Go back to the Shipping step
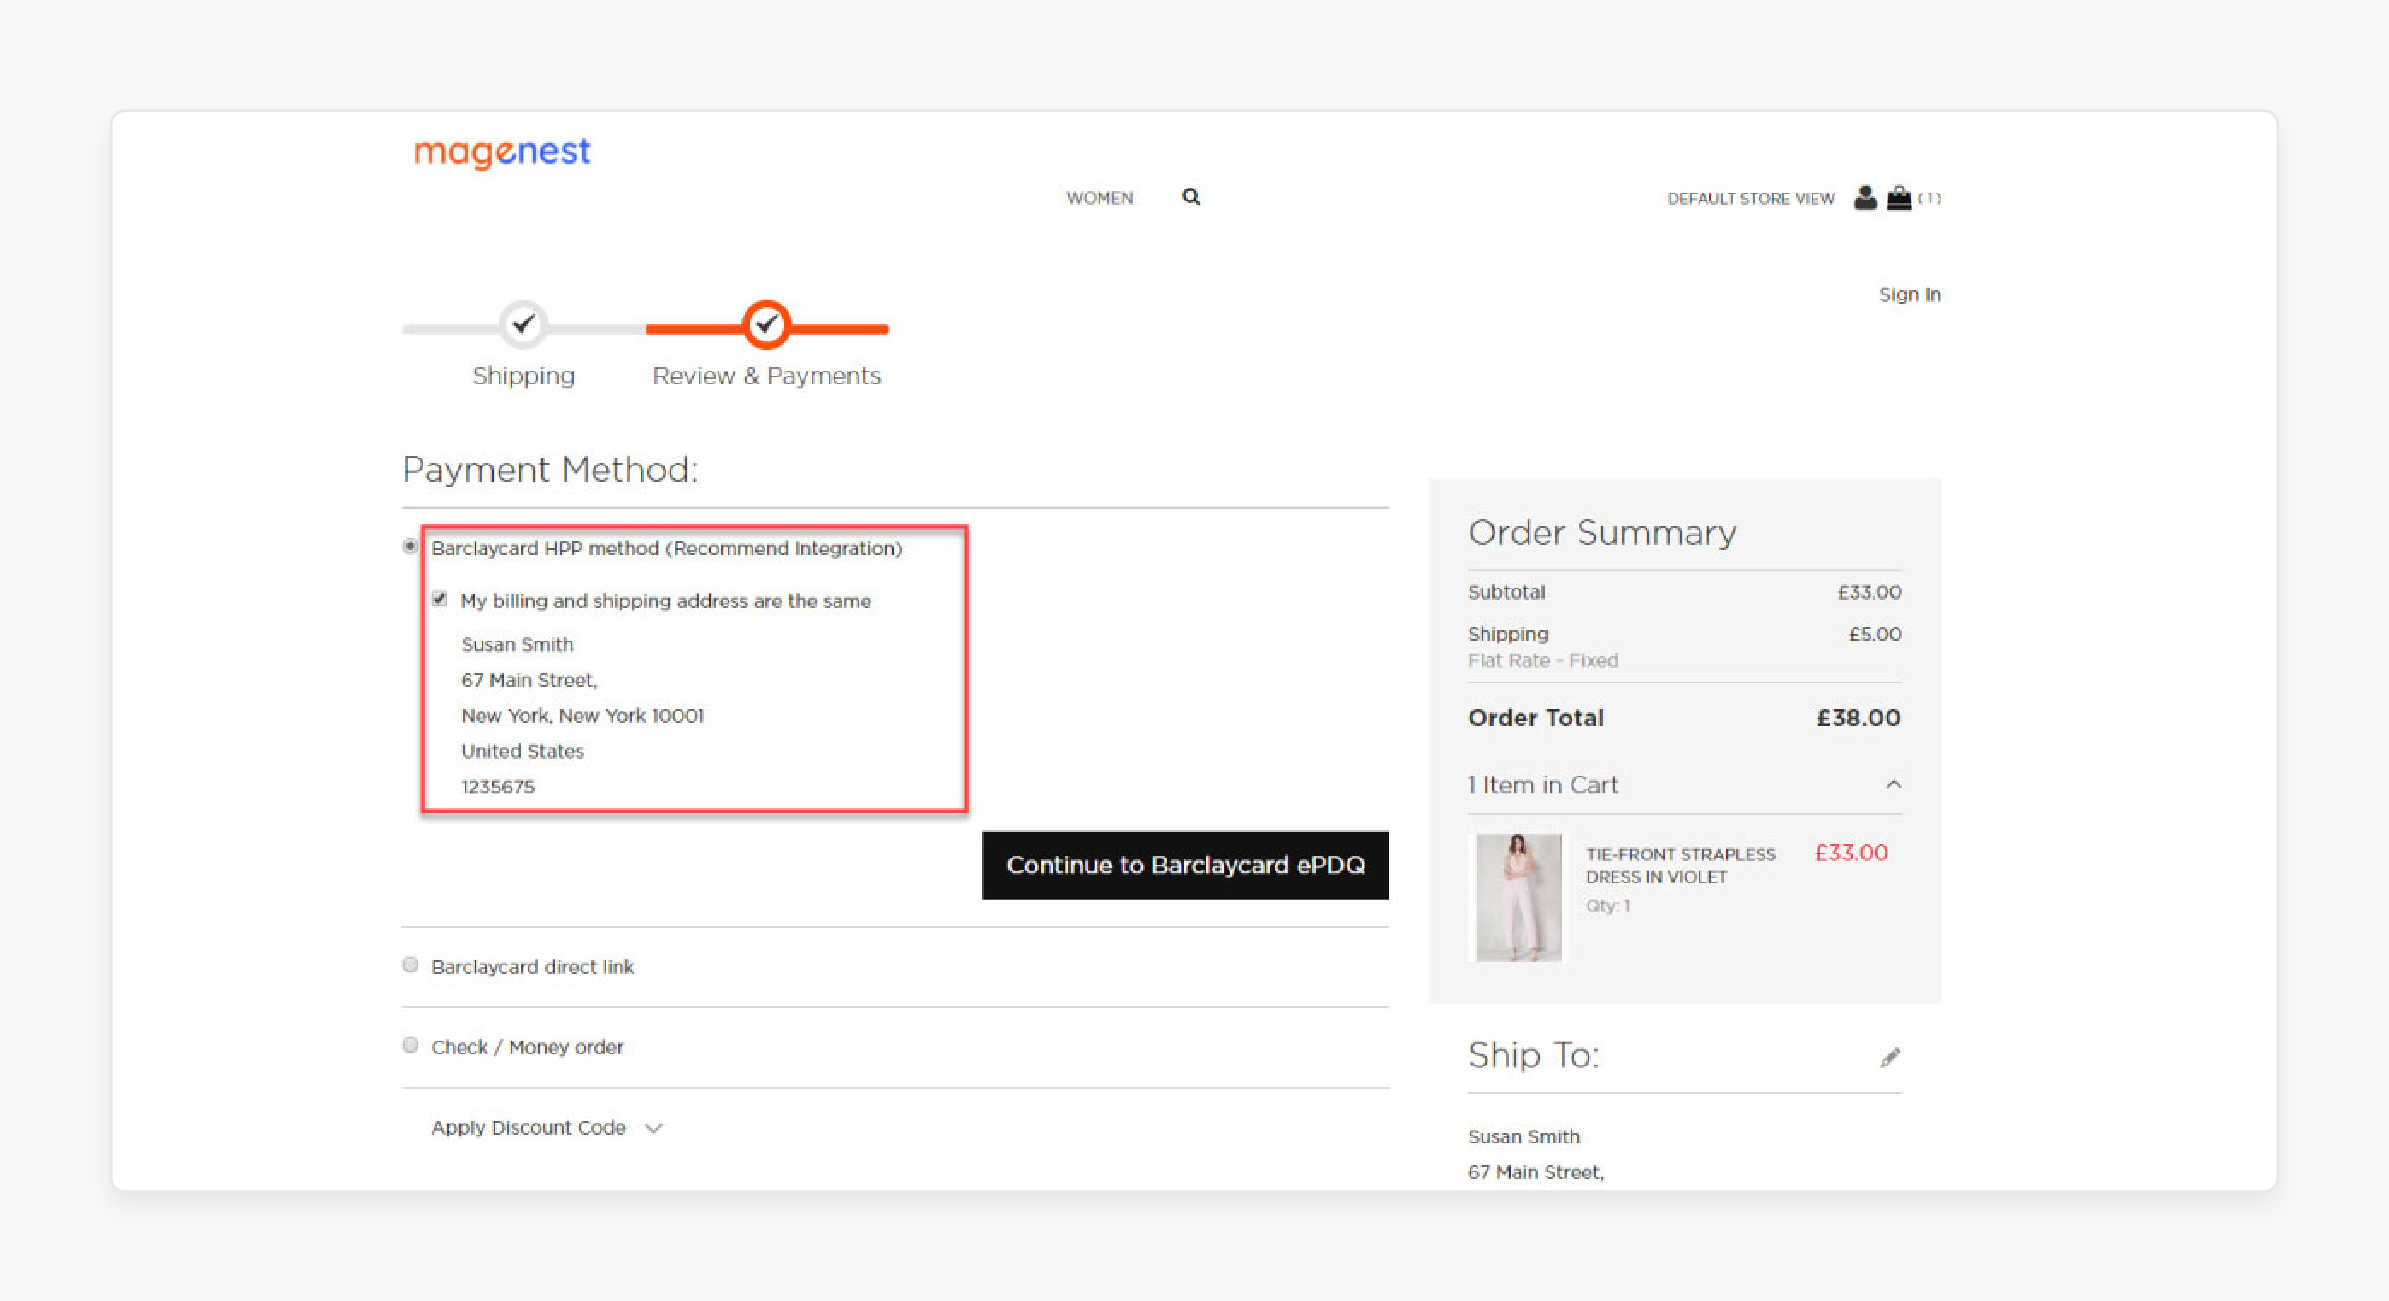Viewport: 2389px width, 1301px height. (523, 325)
